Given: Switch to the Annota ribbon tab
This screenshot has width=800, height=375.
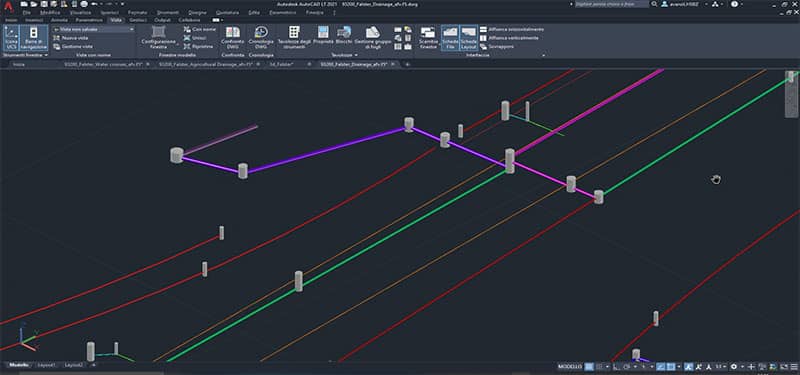Looking at the screenshot, I should pos(59,20).
